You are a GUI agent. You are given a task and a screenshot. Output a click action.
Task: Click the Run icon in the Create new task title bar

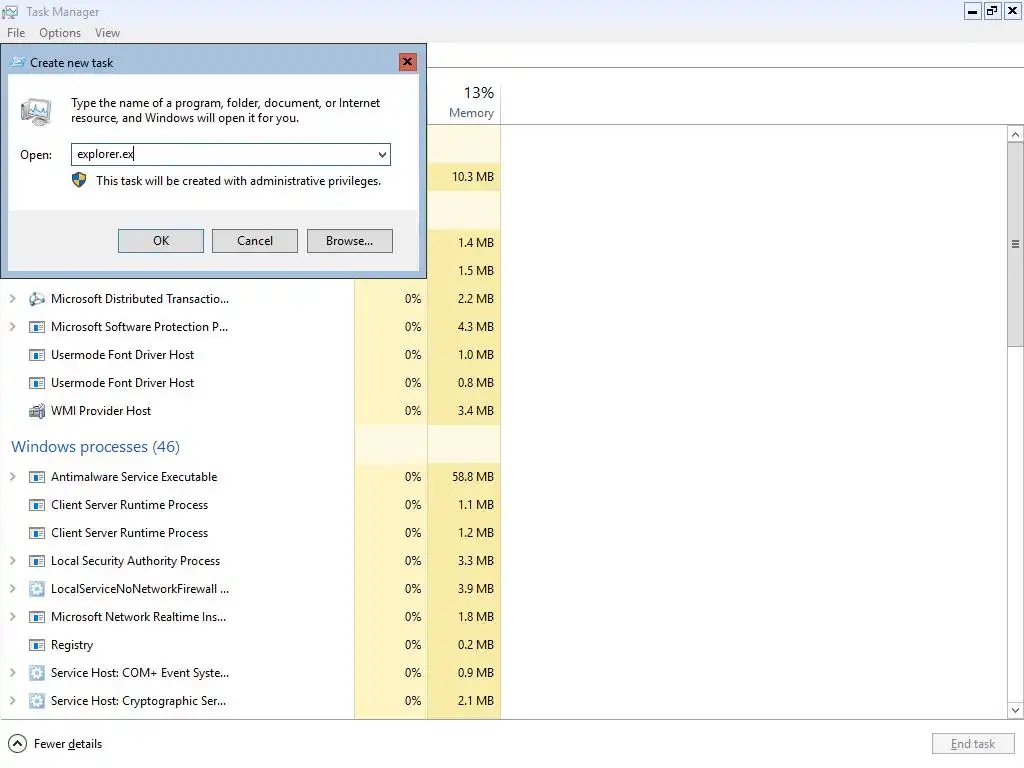(x=18, y=62)
